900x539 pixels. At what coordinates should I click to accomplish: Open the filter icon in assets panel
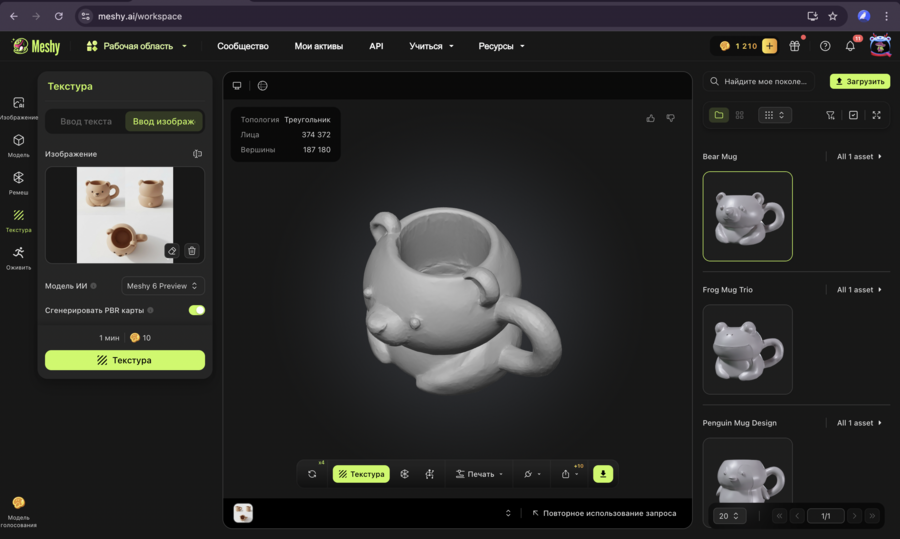pos(830,115)
